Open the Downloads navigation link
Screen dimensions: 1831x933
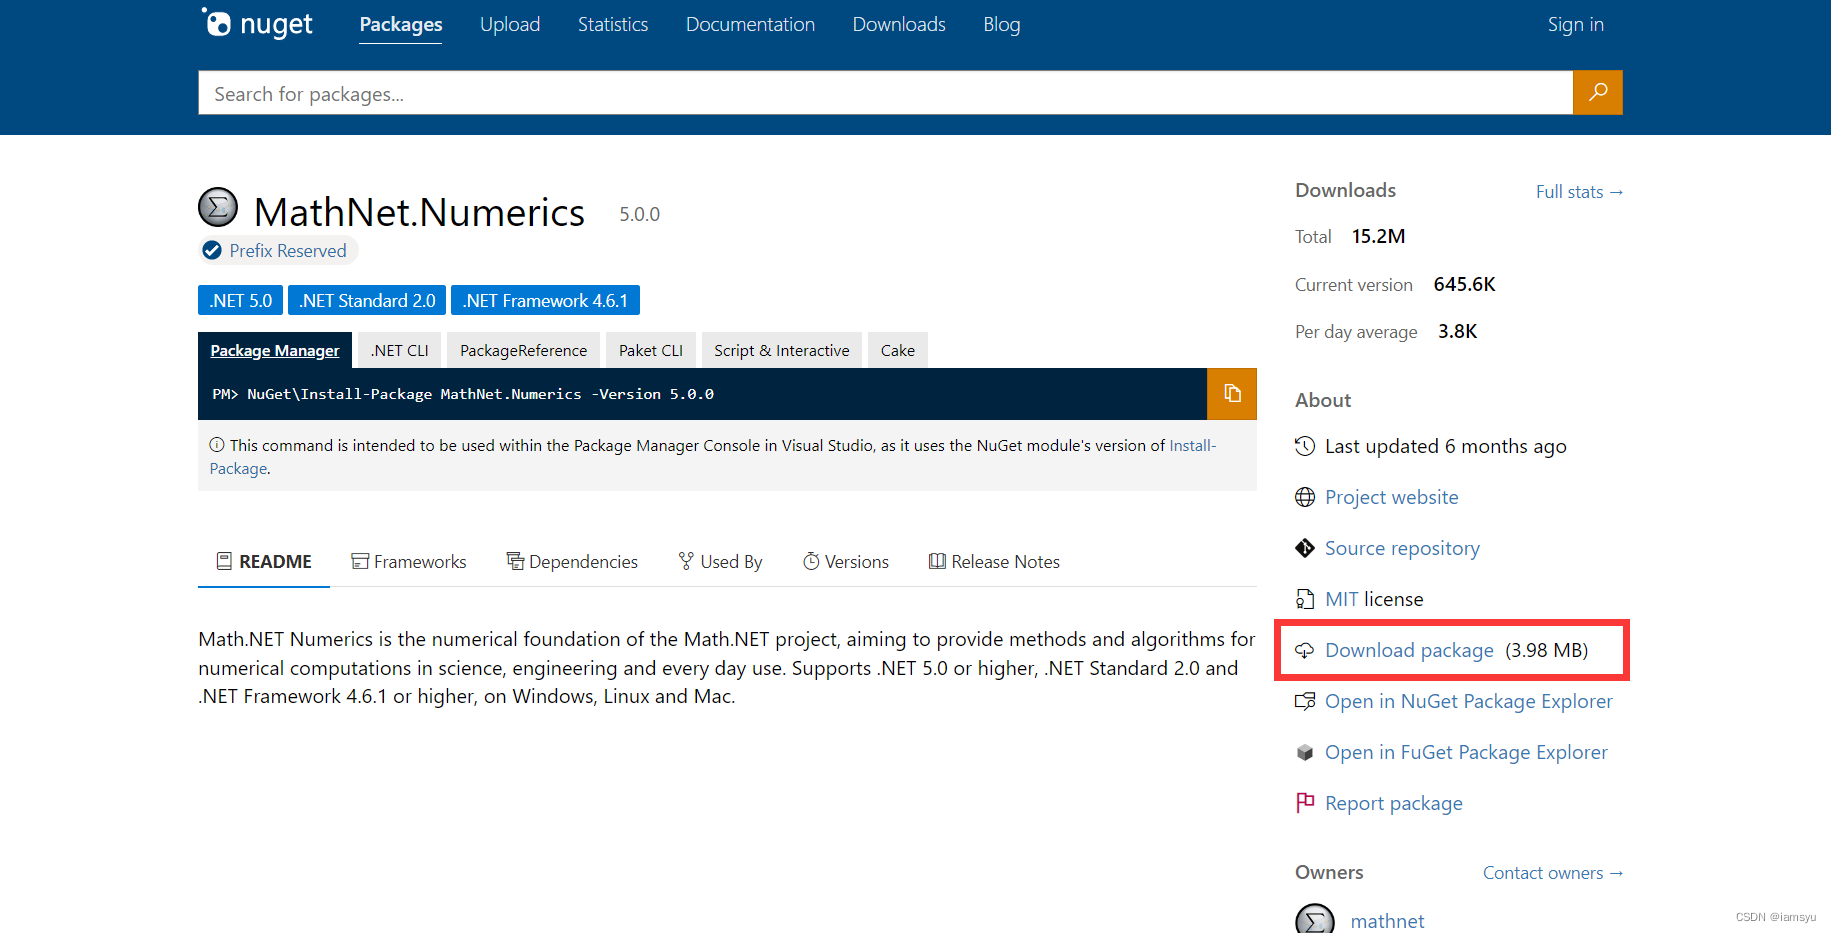[899, 24]
